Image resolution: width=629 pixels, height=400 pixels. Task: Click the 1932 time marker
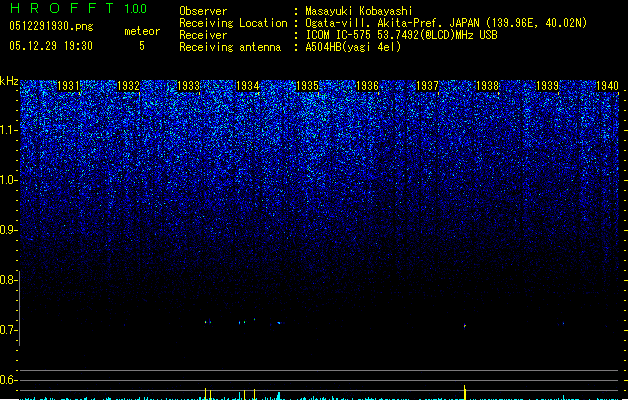(128, 86)
